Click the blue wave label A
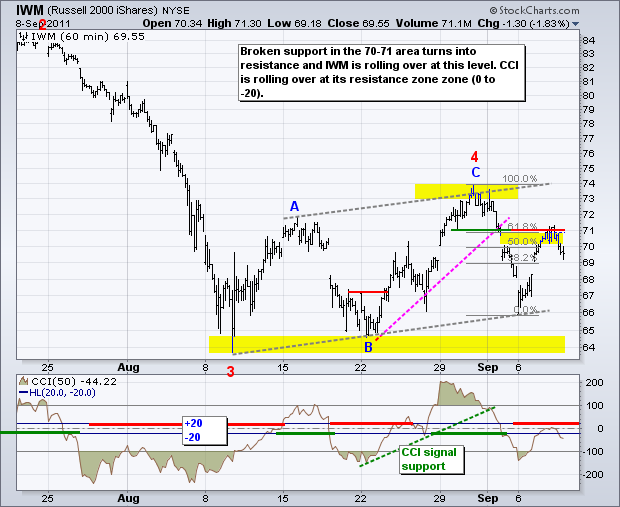 tap(294, 206)
